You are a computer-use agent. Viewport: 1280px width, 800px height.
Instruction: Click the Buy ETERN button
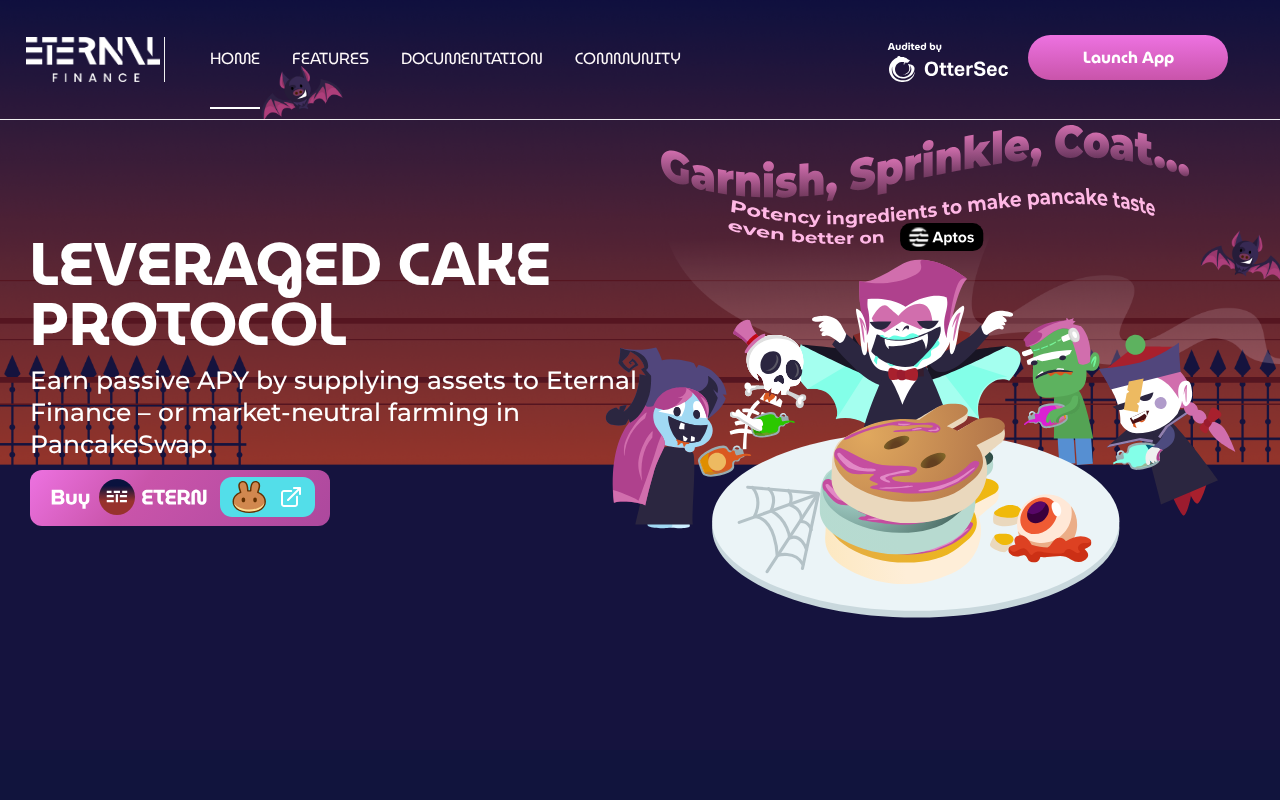coord(180,498)
